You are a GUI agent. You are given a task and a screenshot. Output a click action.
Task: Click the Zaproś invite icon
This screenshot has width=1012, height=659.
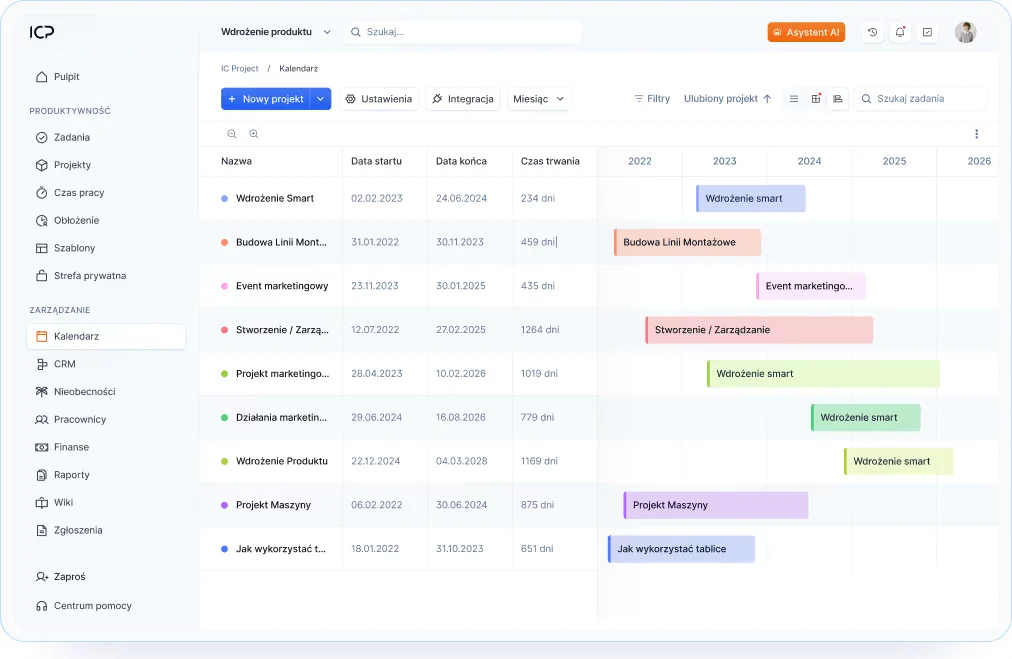coord(42,577)
